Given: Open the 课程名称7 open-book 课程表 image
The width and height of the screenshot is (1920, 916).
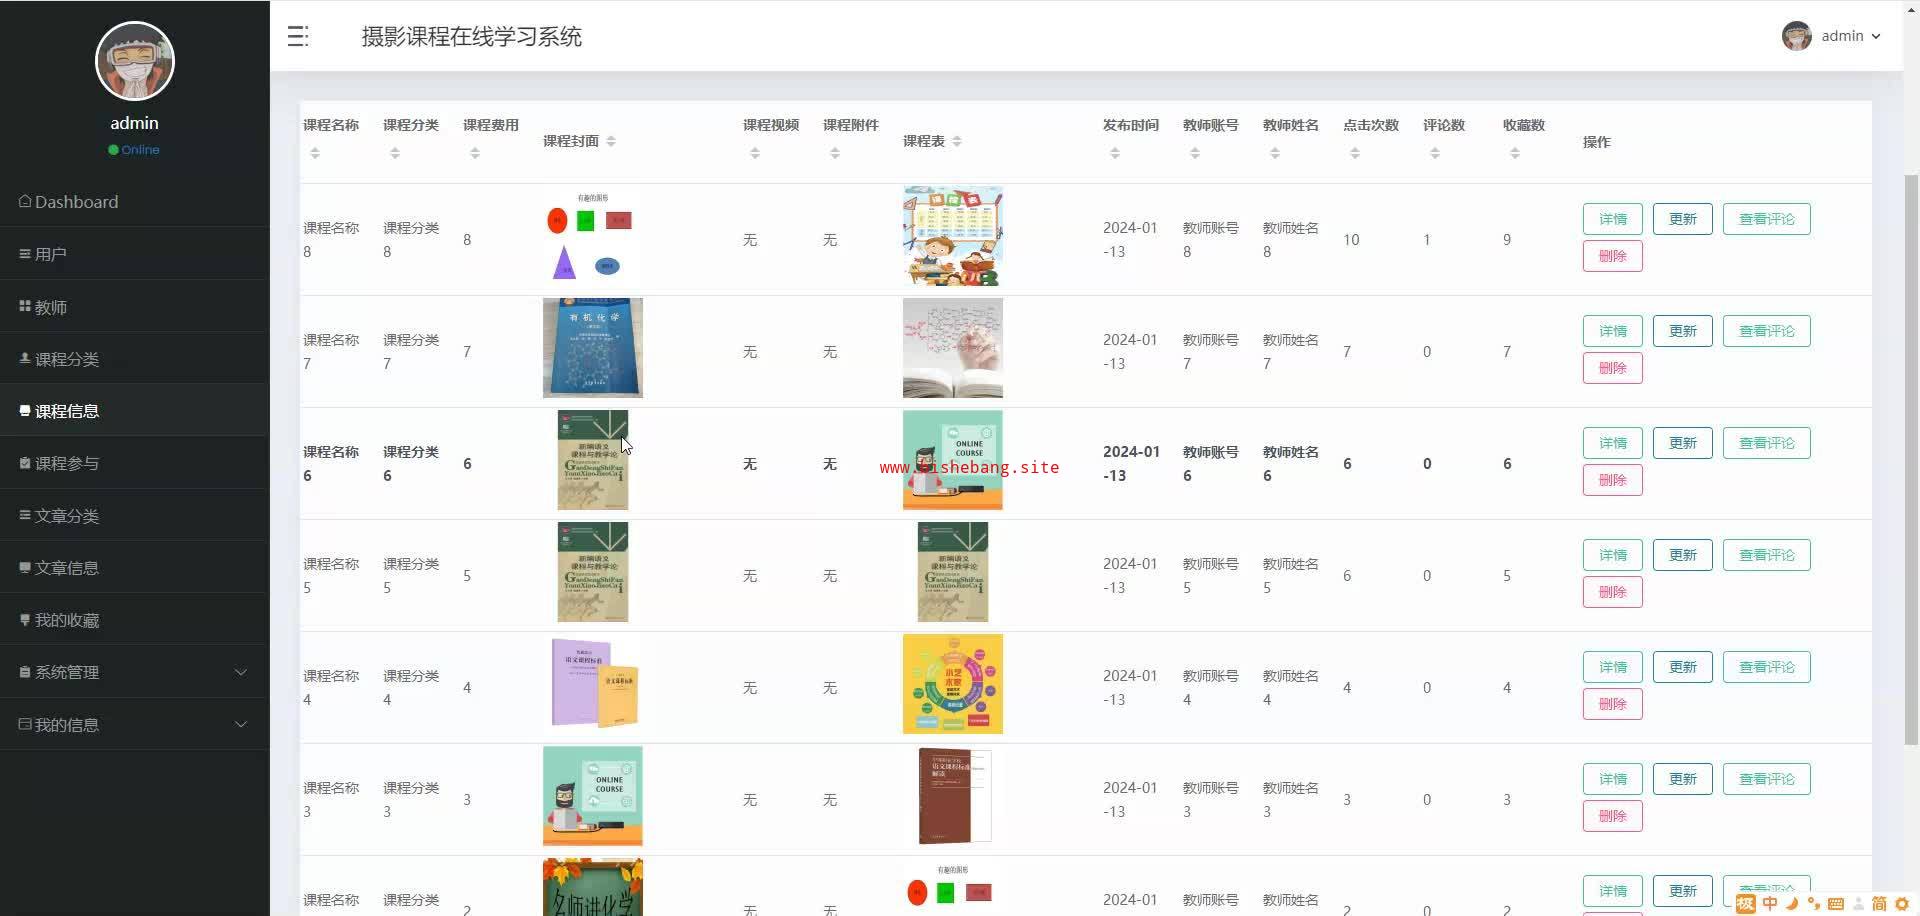Looking at the screenshot, I should [x=952, y=348].
